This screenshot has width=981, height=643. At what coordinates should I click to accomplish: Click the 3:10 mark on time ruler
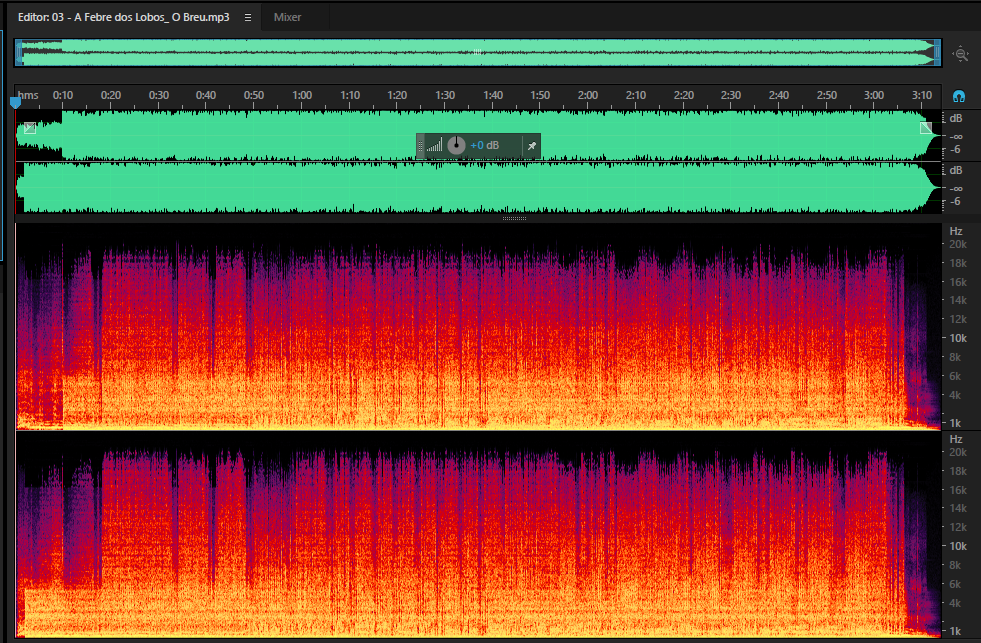pos(922,95)
